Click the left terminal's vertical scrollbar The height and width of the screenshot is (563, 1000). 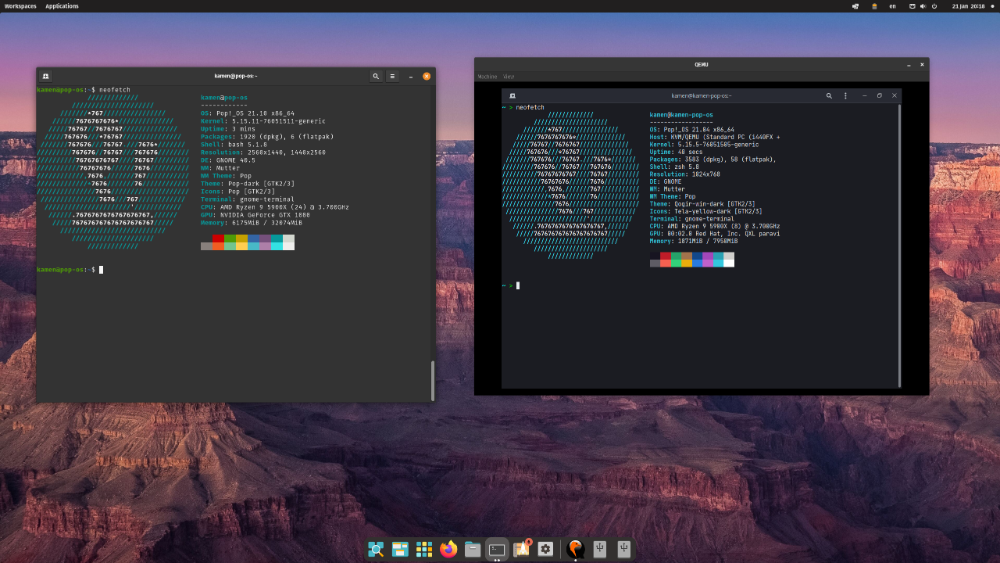(x=432, y=380)
